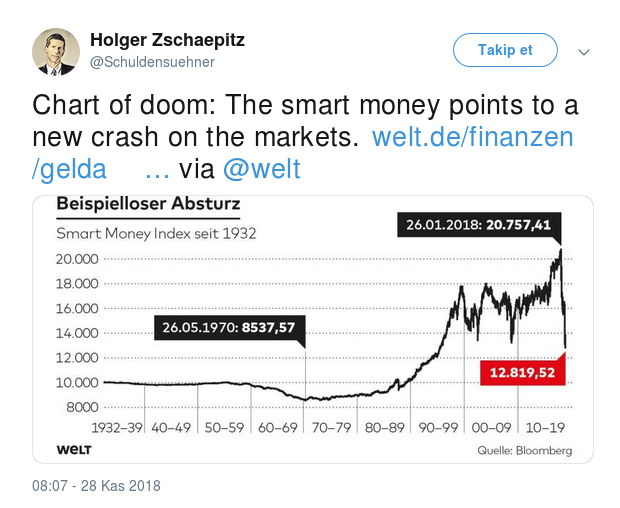Click the Takip et follow button
Image resolution: width=620 pixels, height=508 pixels.
point(505,50)
